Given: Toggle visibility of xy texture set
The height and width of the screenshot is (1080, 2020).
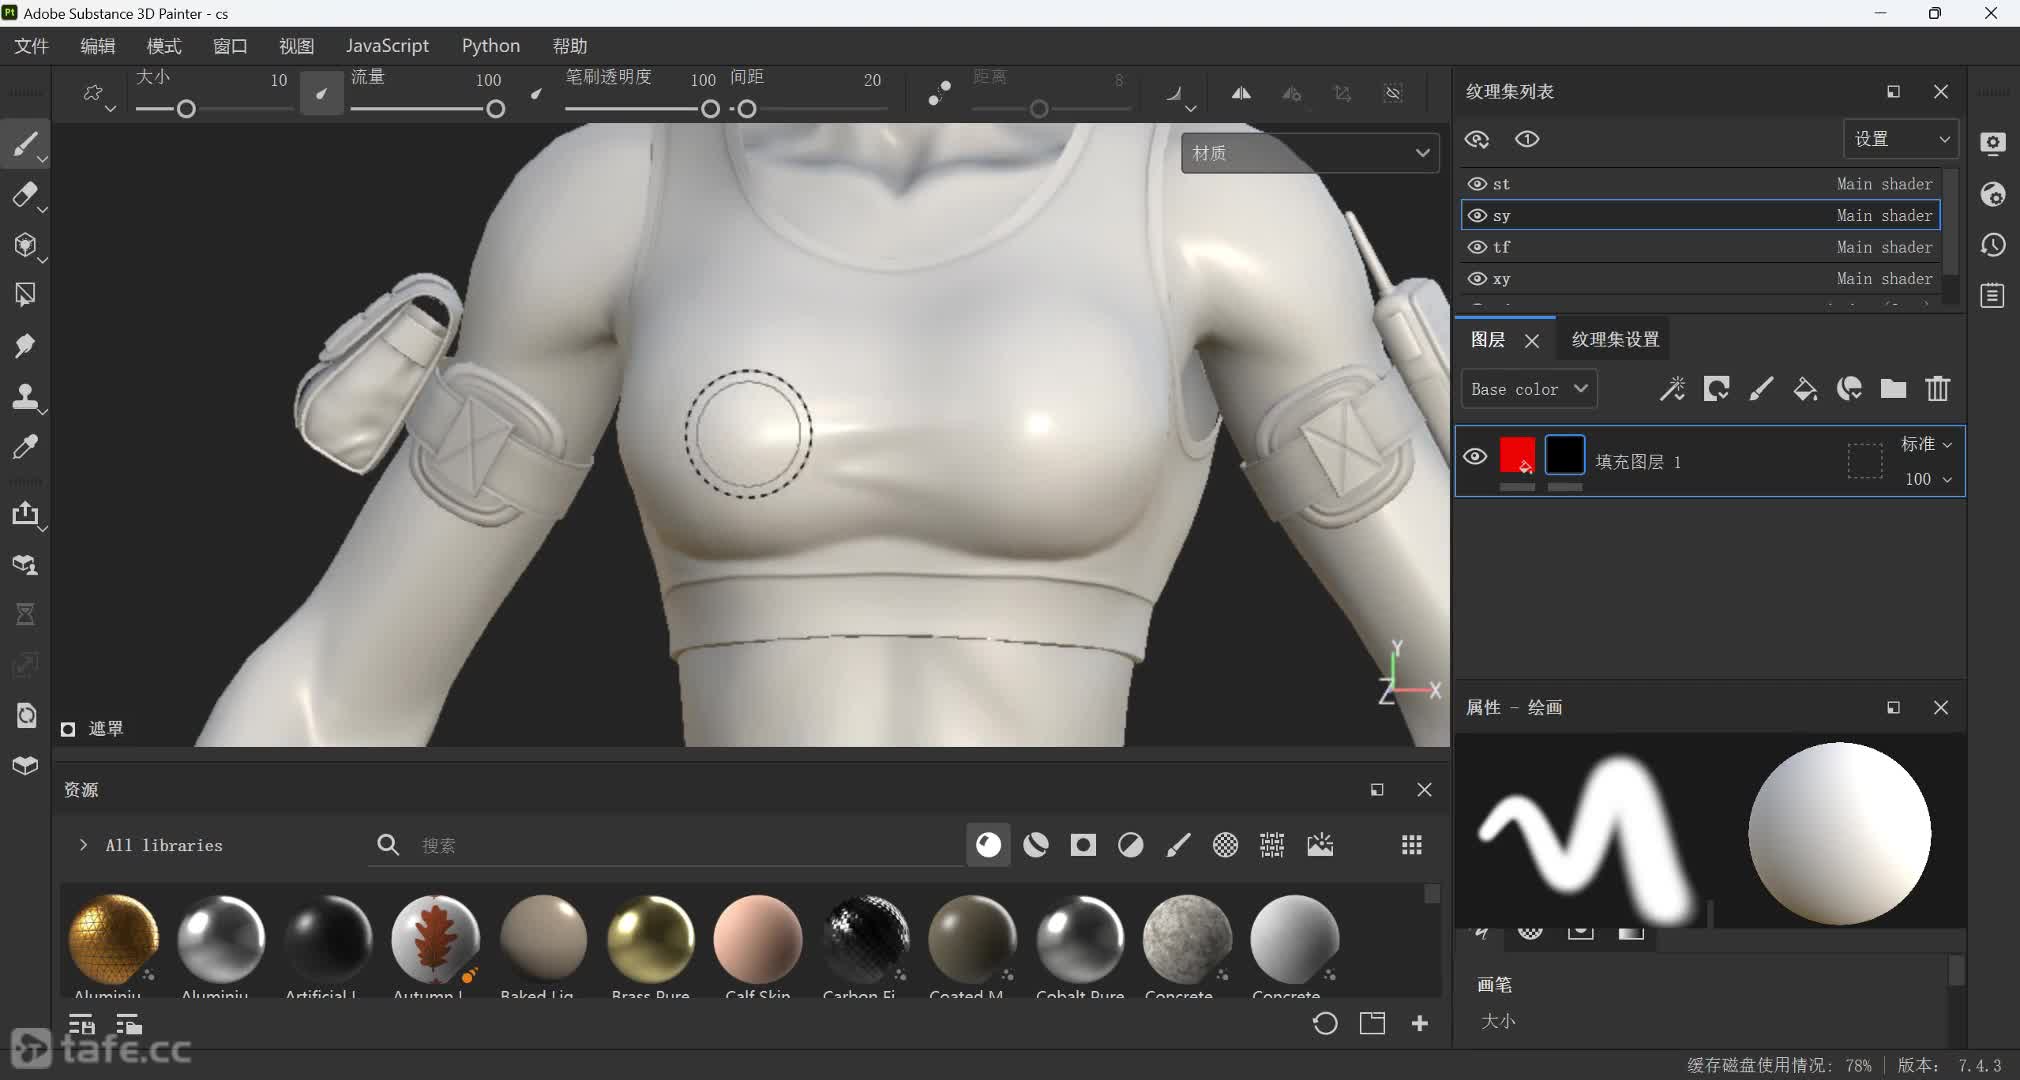Looking at the screenshot, I should point(1477,279).
